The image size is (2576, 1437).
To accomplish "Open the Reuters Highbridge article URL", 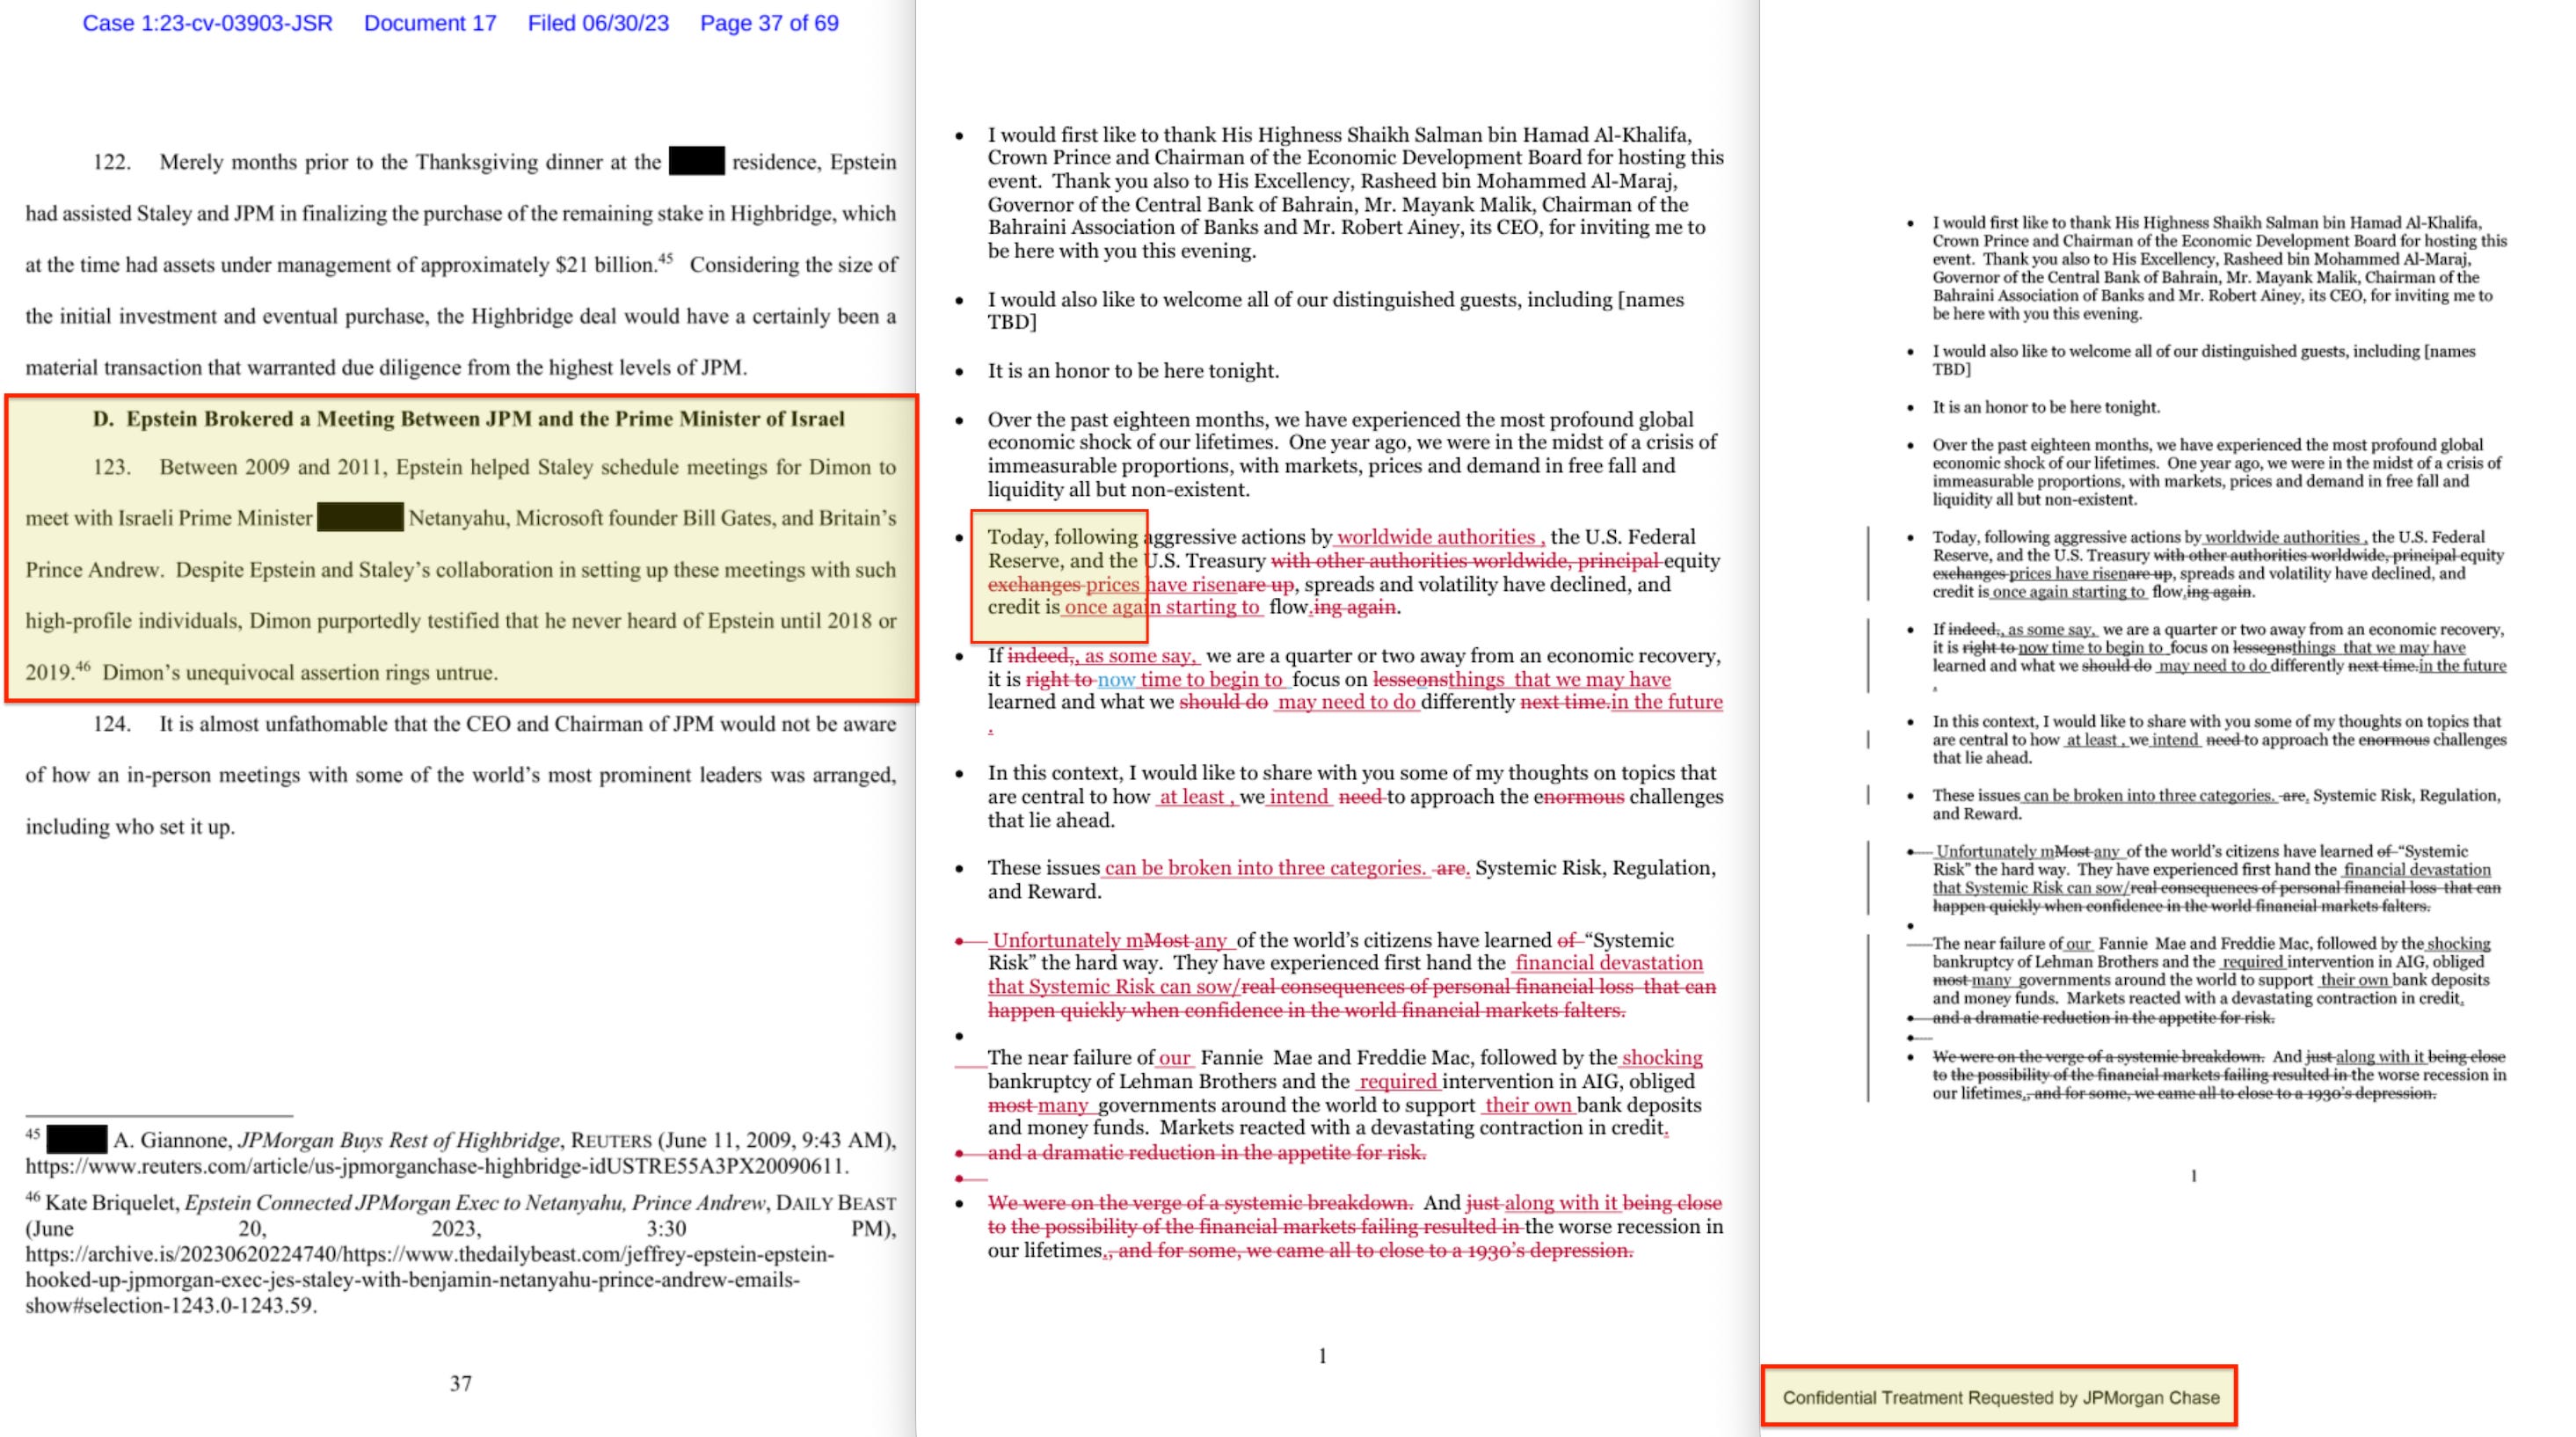I will [x=436, y=1166].
